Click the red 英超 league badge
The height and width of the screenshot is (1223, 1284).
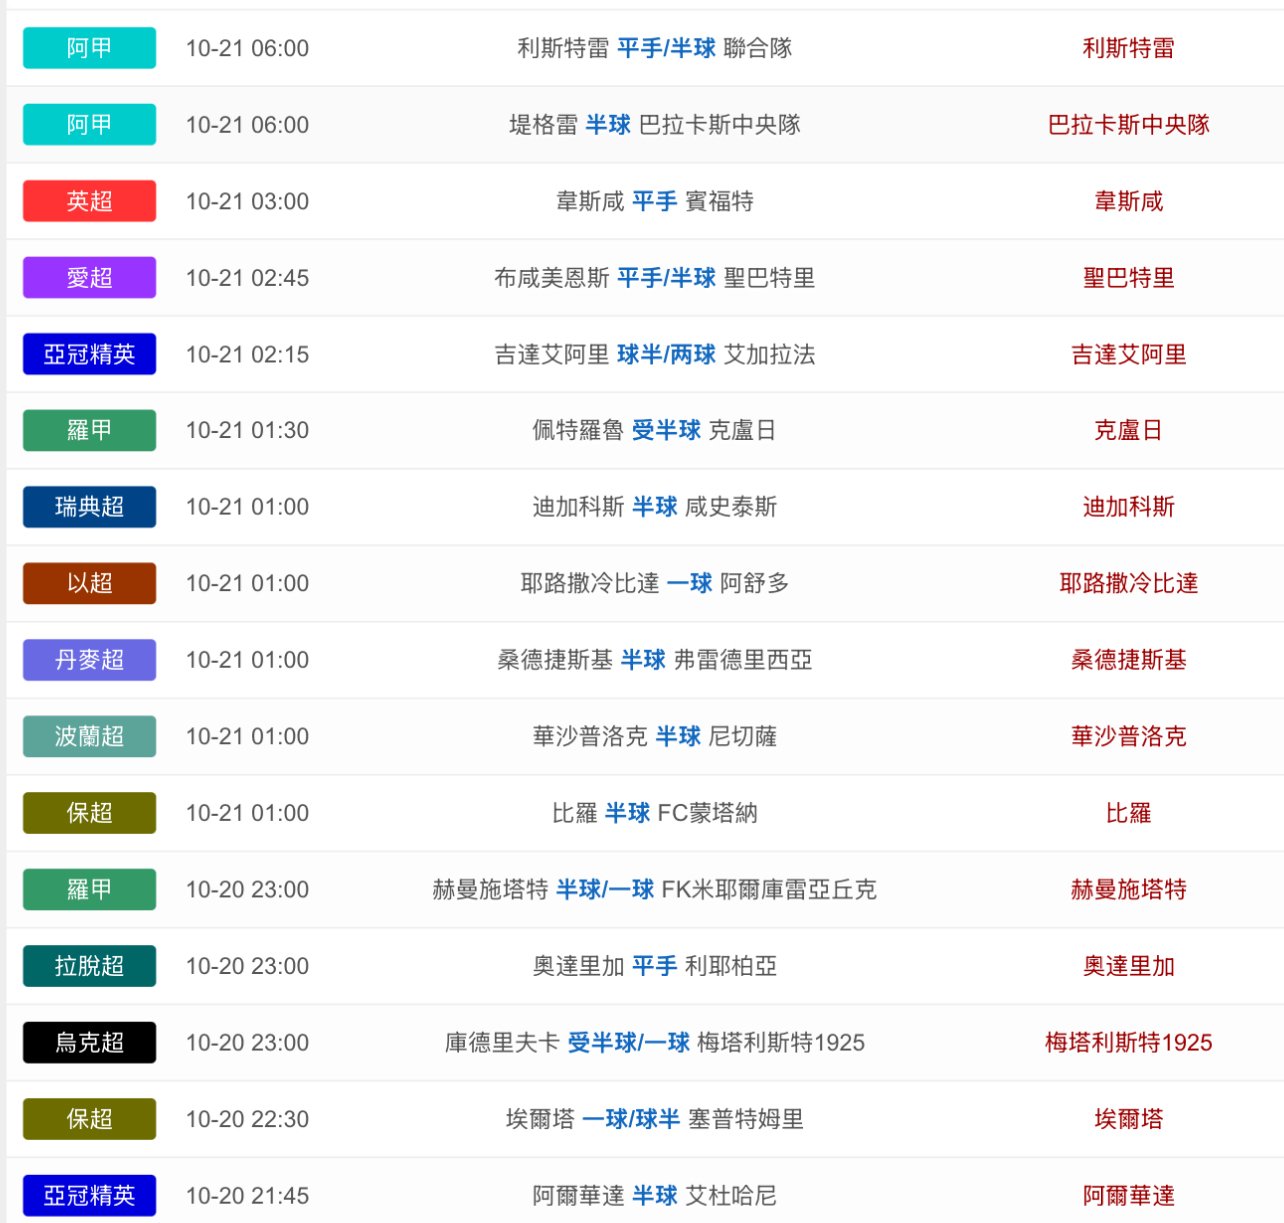pyautogui.click(x=89, y=201)
